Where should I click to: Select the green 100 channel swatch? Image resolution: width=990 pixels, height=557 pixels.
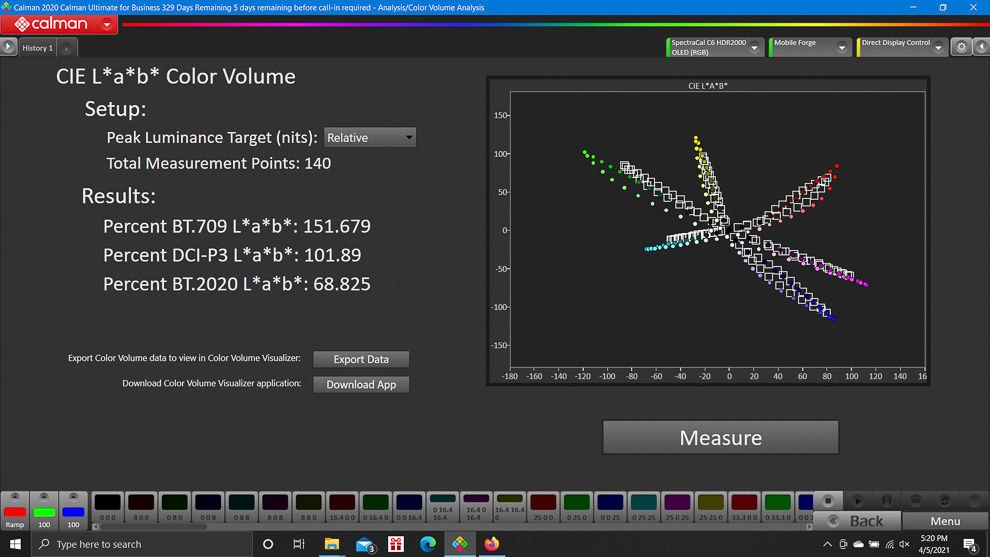coord(44,512)
